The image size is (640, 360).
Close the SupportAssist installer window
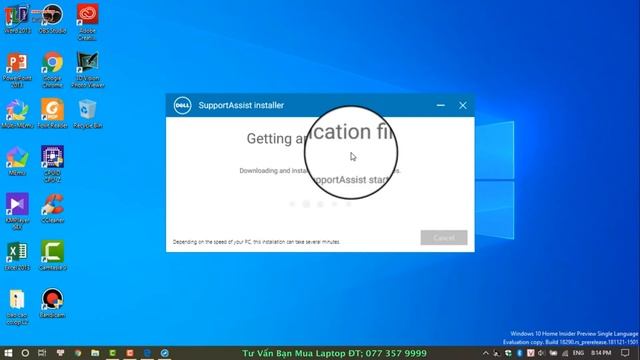[462, 105]
